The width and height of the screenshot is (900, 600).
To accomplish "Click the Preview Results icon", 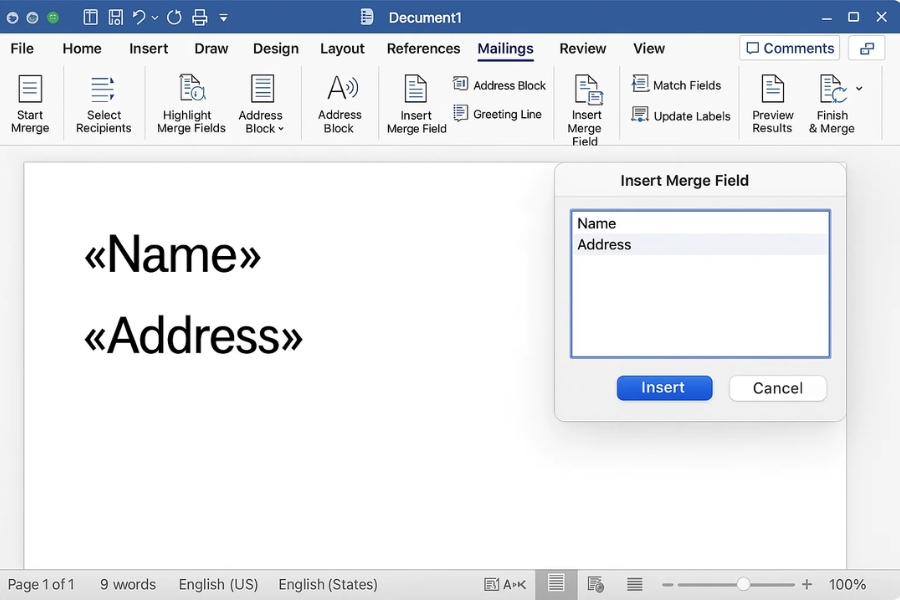I will 771,103.
